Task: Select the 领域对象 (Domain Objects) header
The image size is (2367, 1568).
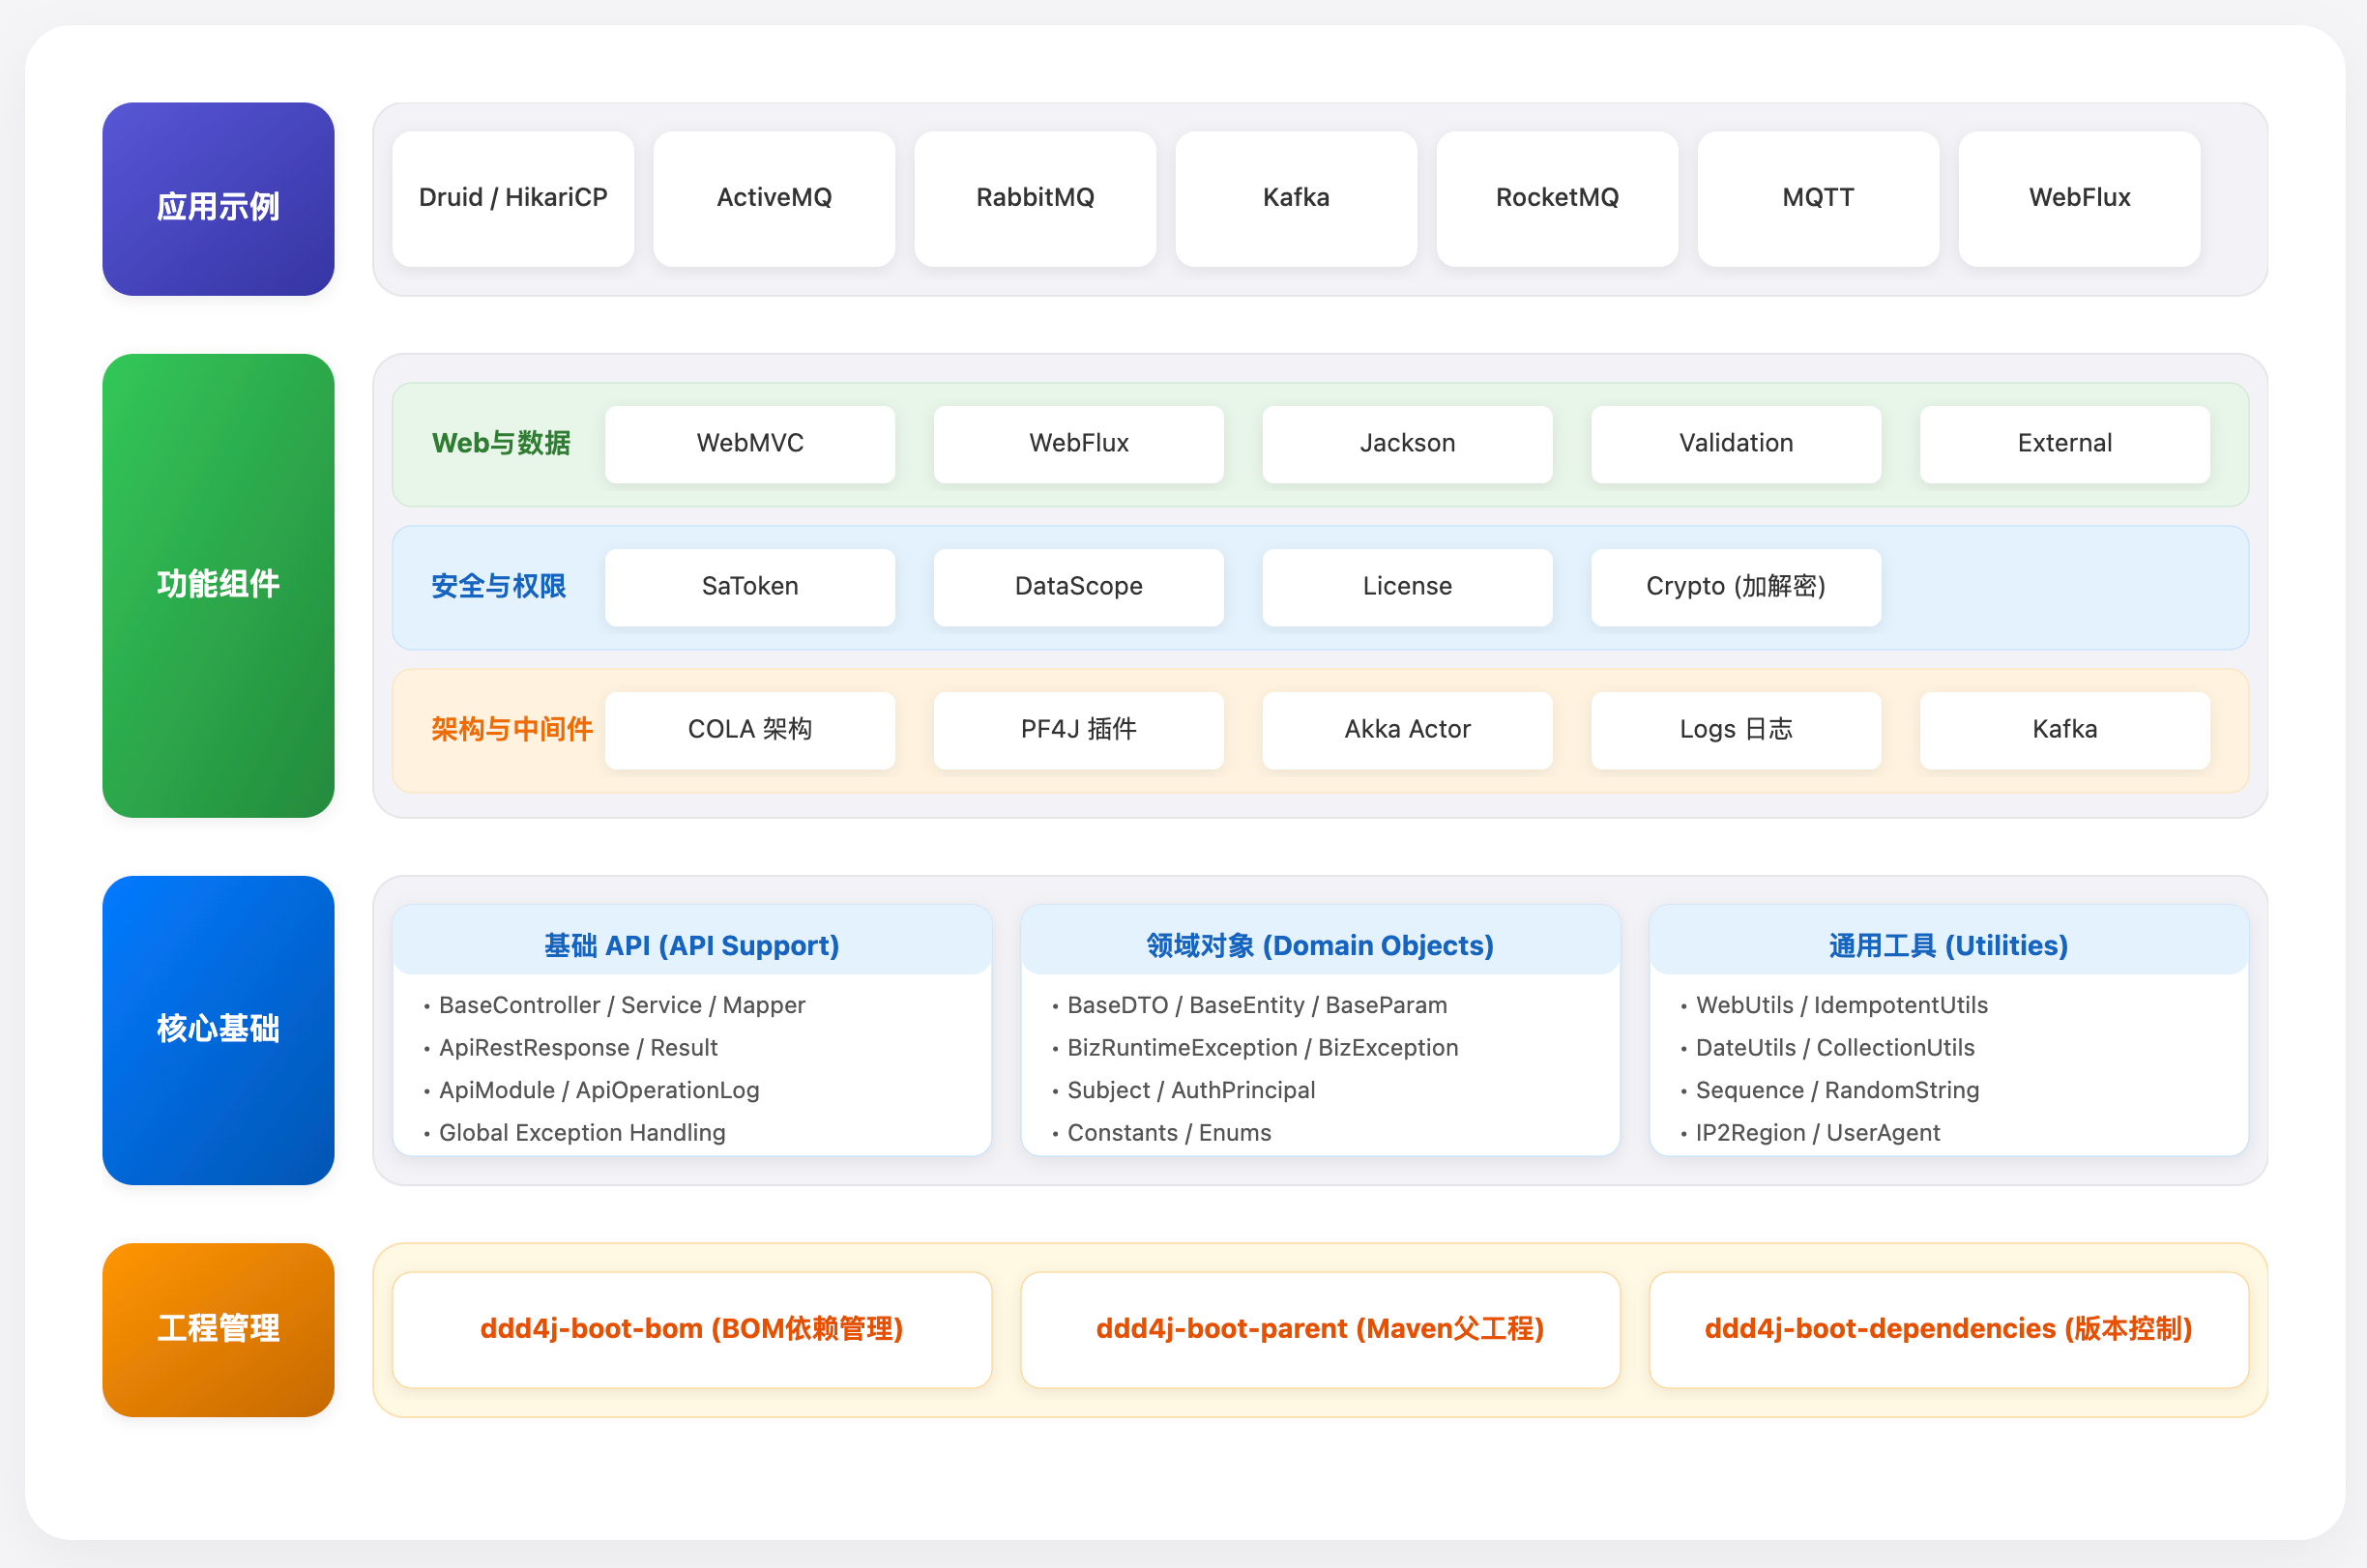Action: (1320, 945)
